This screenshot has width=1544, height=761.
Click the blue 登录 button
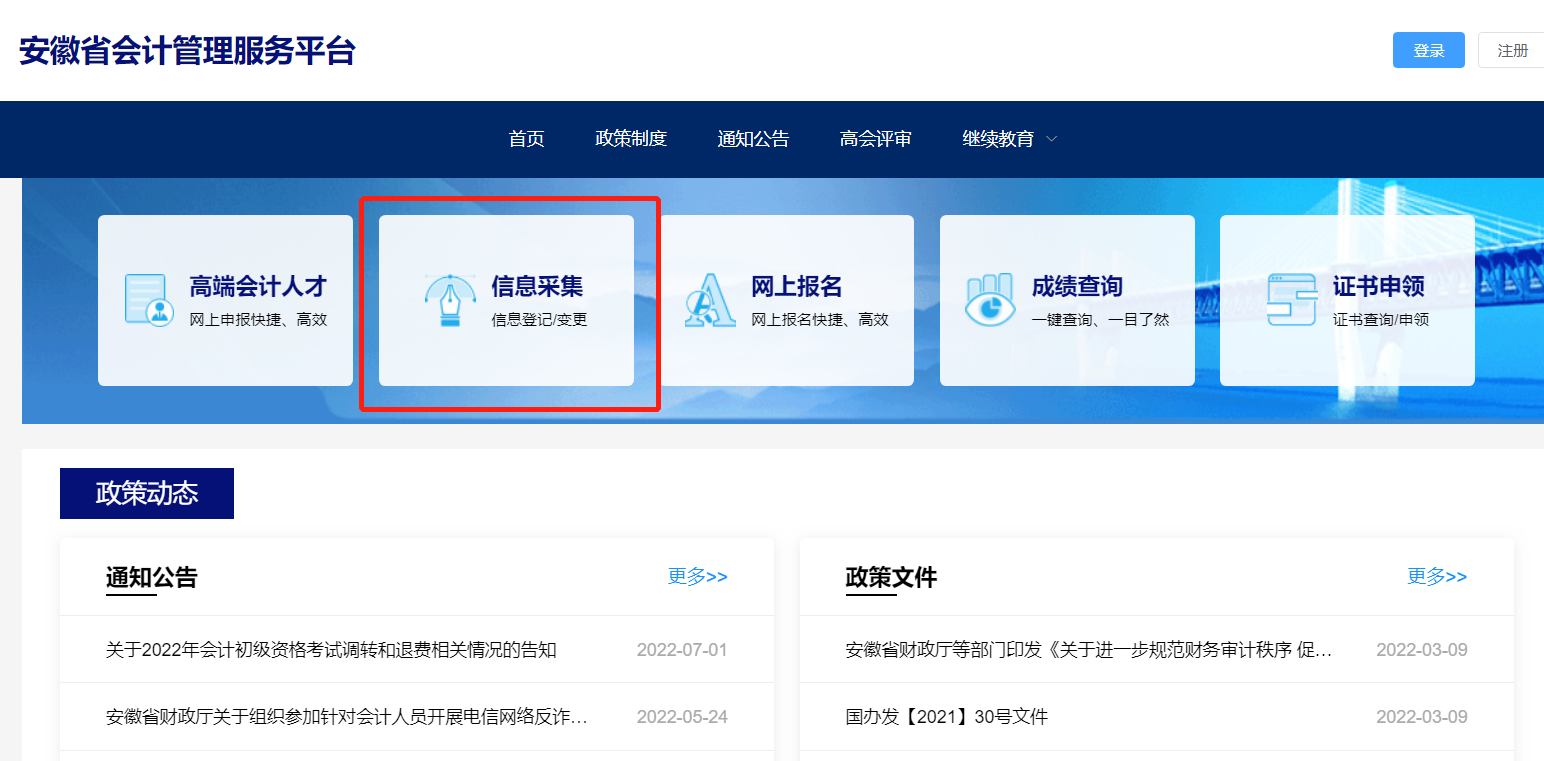click(x=1429, y=50)
